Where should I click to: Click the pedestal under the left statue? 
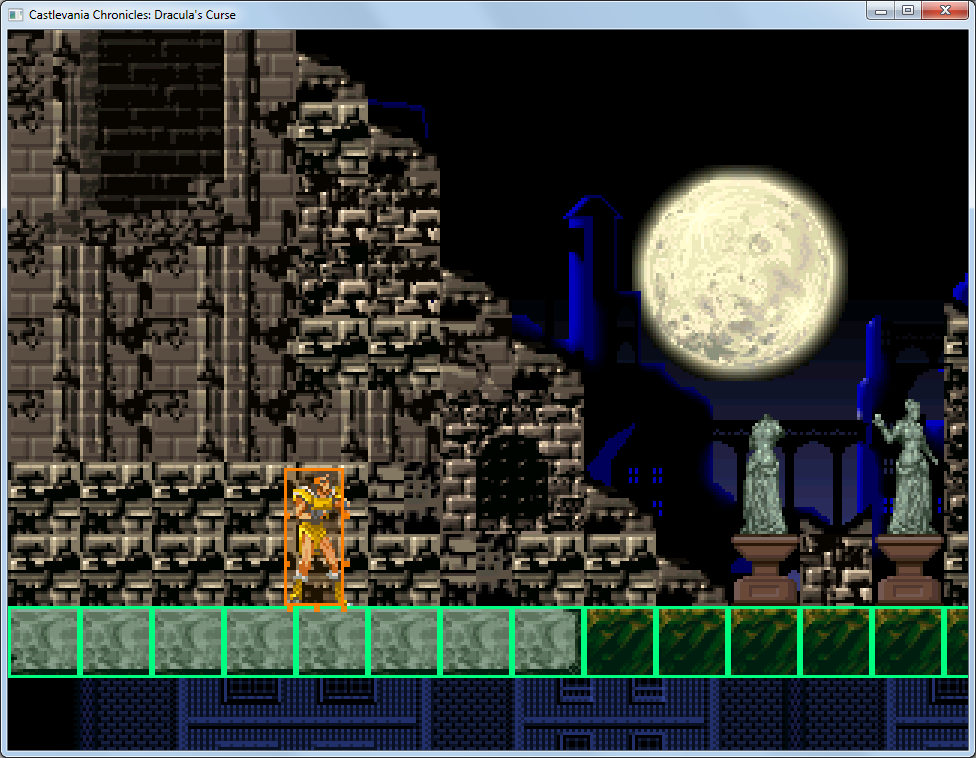coord(765,568)
